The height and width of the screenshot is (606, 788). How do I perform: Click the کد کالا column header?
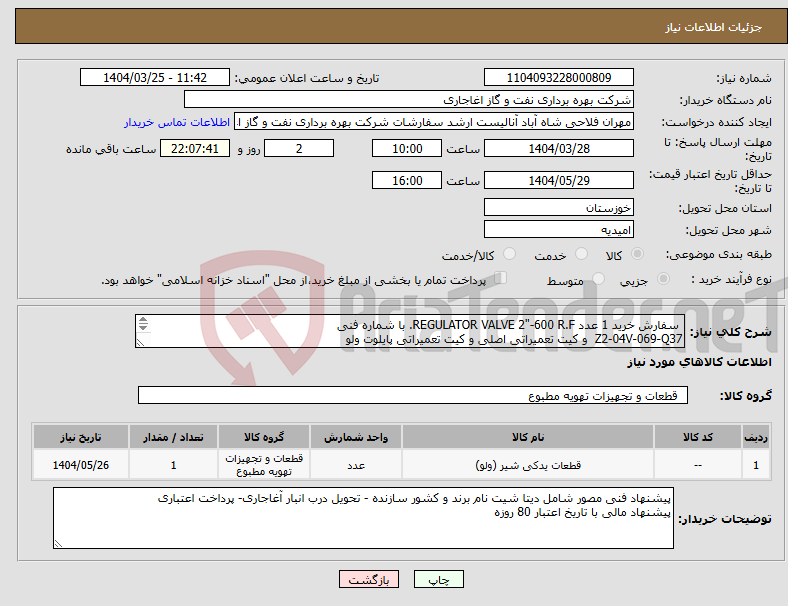[x=698, y=437]
